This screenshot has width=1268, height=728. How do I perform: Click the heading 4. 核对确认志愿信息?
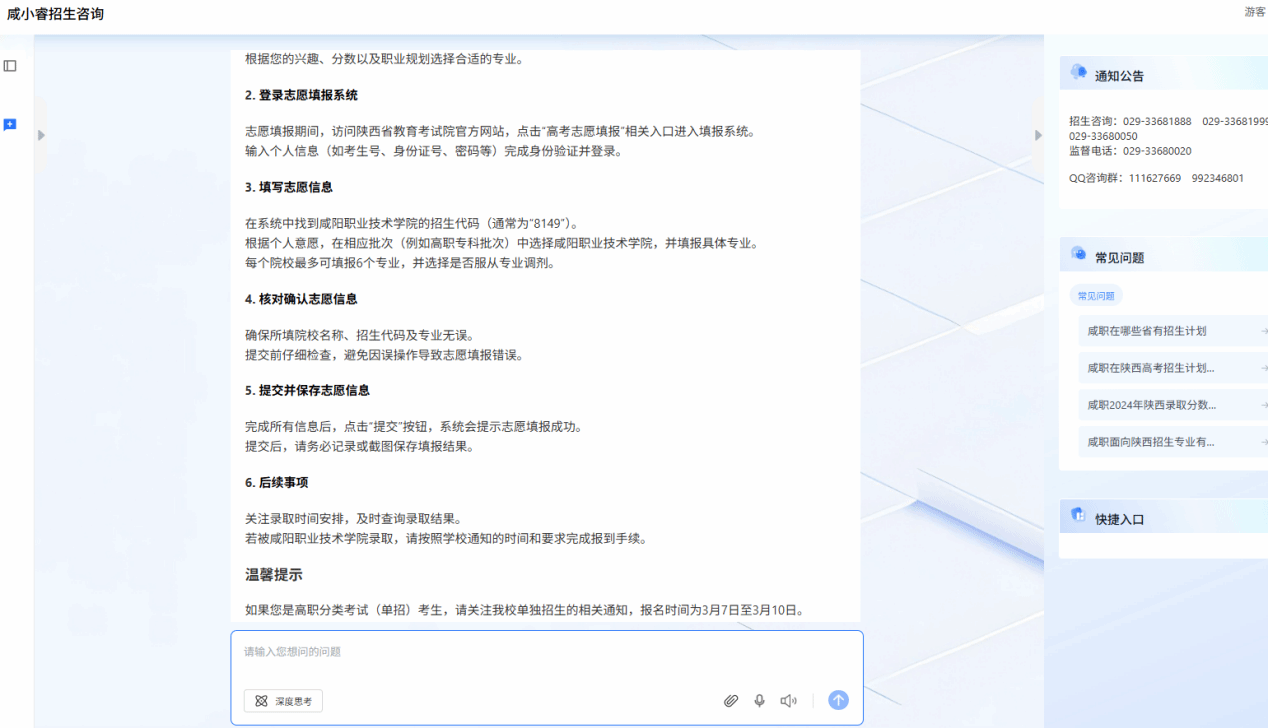(x=301, y=299)
